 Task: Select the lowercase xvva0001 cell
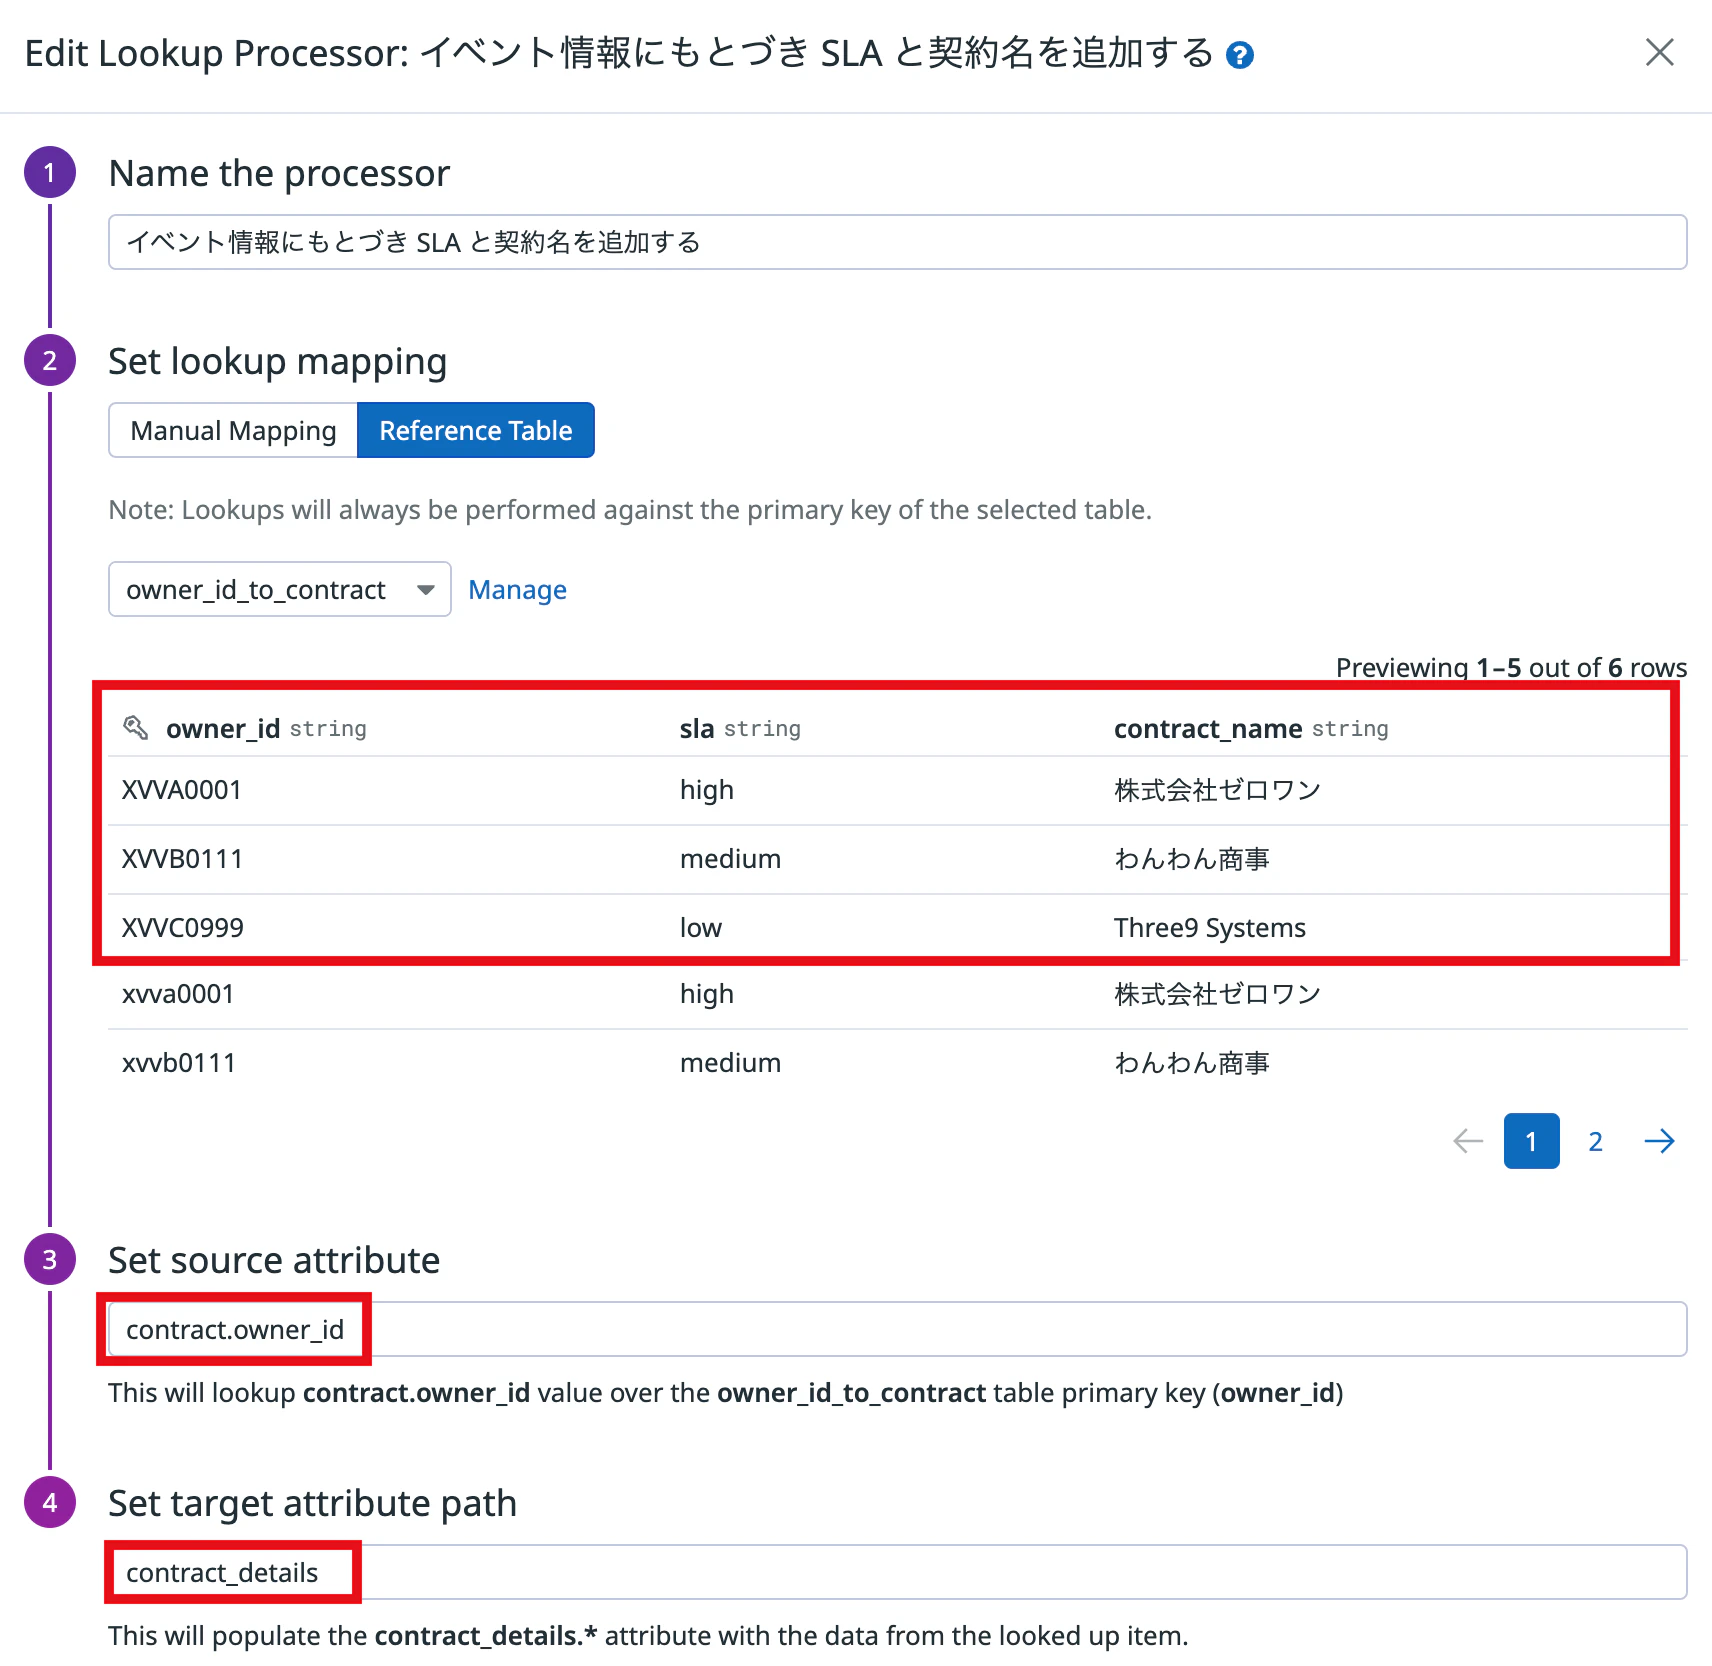(178, 994)
